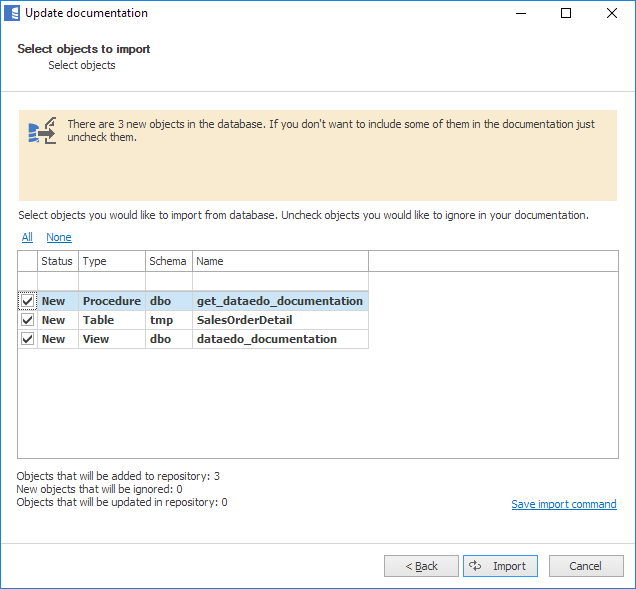Select the dataedo_documentation view row
This screenshot has height=589, width=636.
tap(266, 339)
